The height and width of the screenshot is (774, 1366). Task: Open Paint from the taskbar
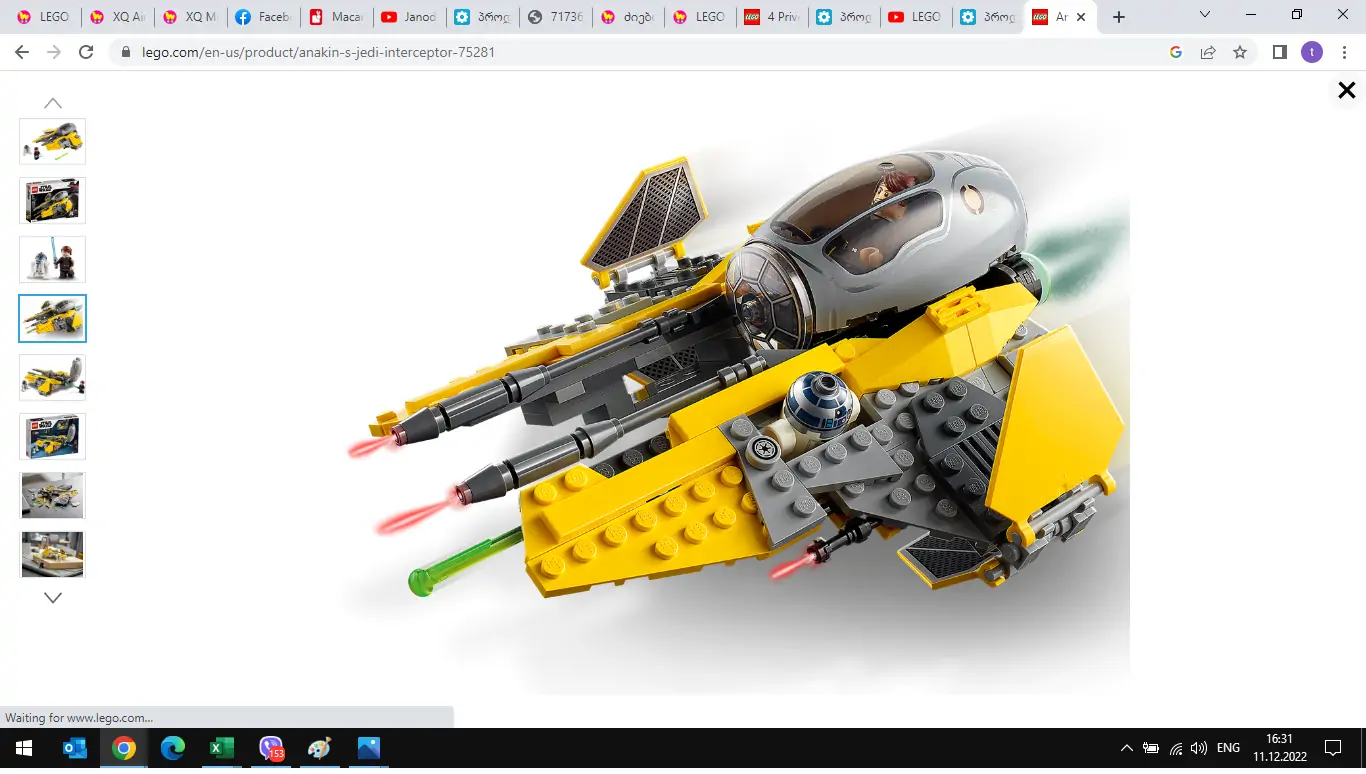pyautogui.click(x=320, y=748)
